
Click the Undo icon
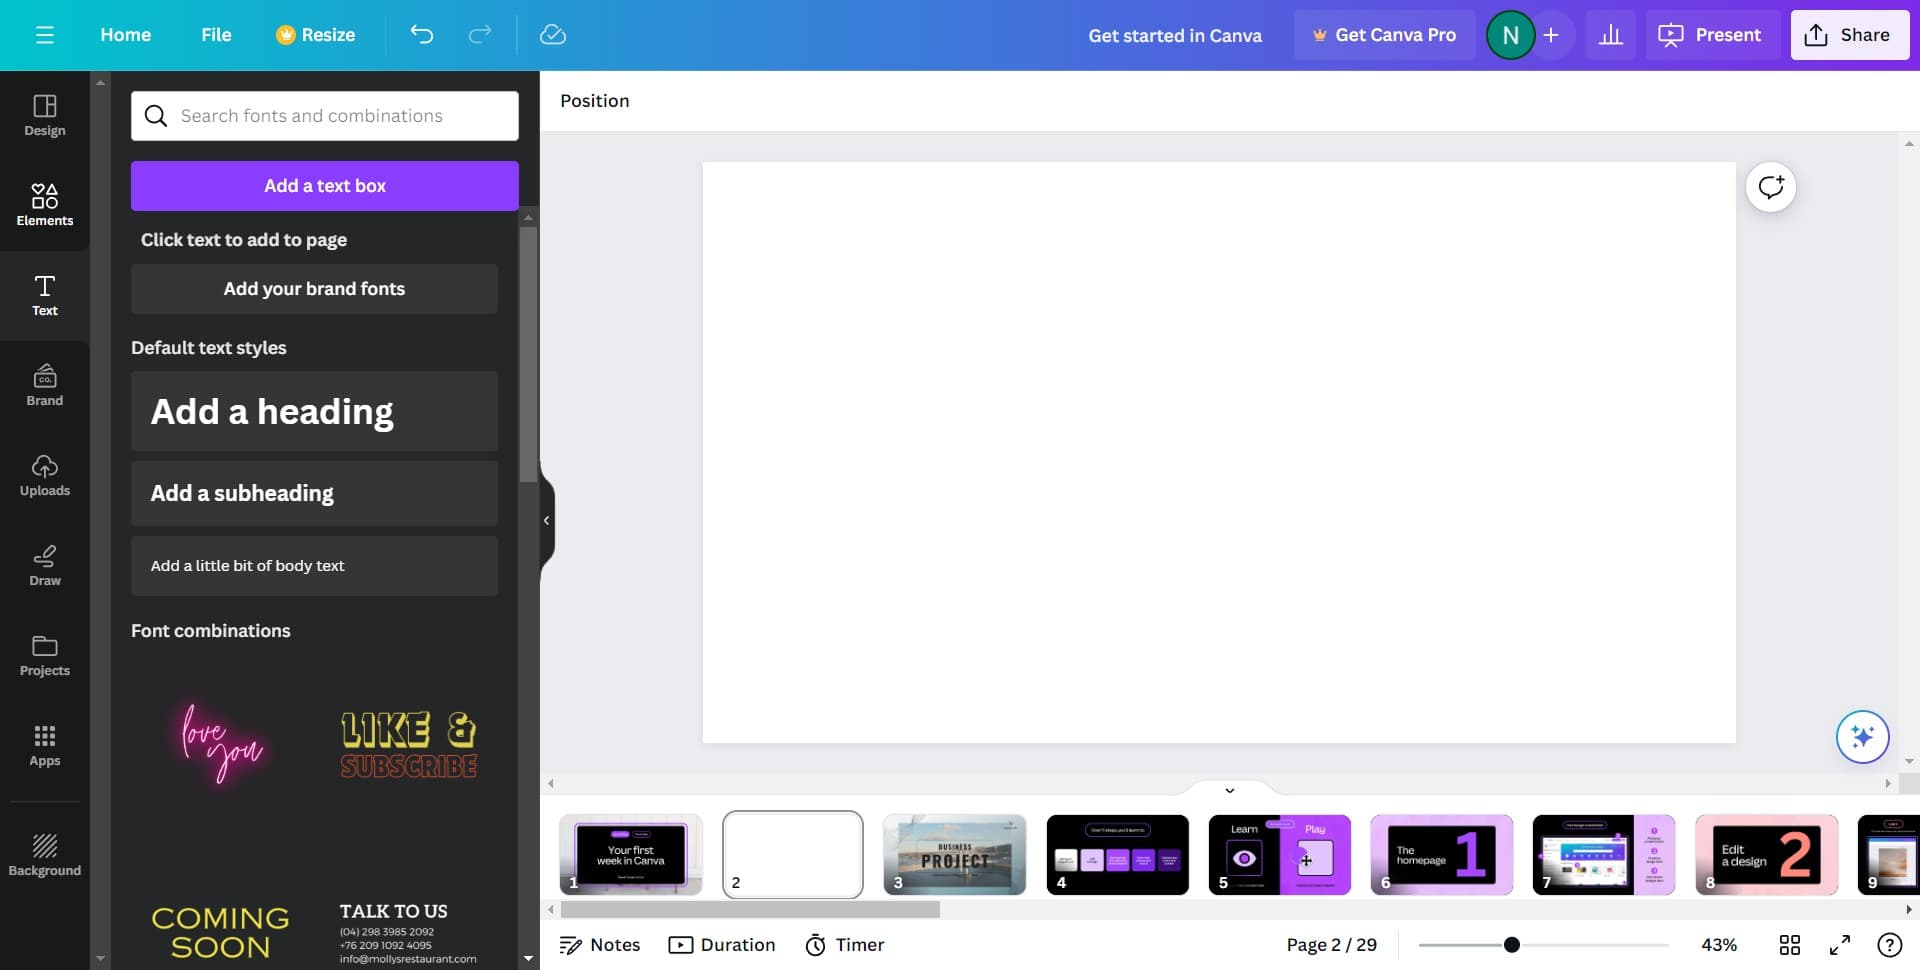click(421, 34)
